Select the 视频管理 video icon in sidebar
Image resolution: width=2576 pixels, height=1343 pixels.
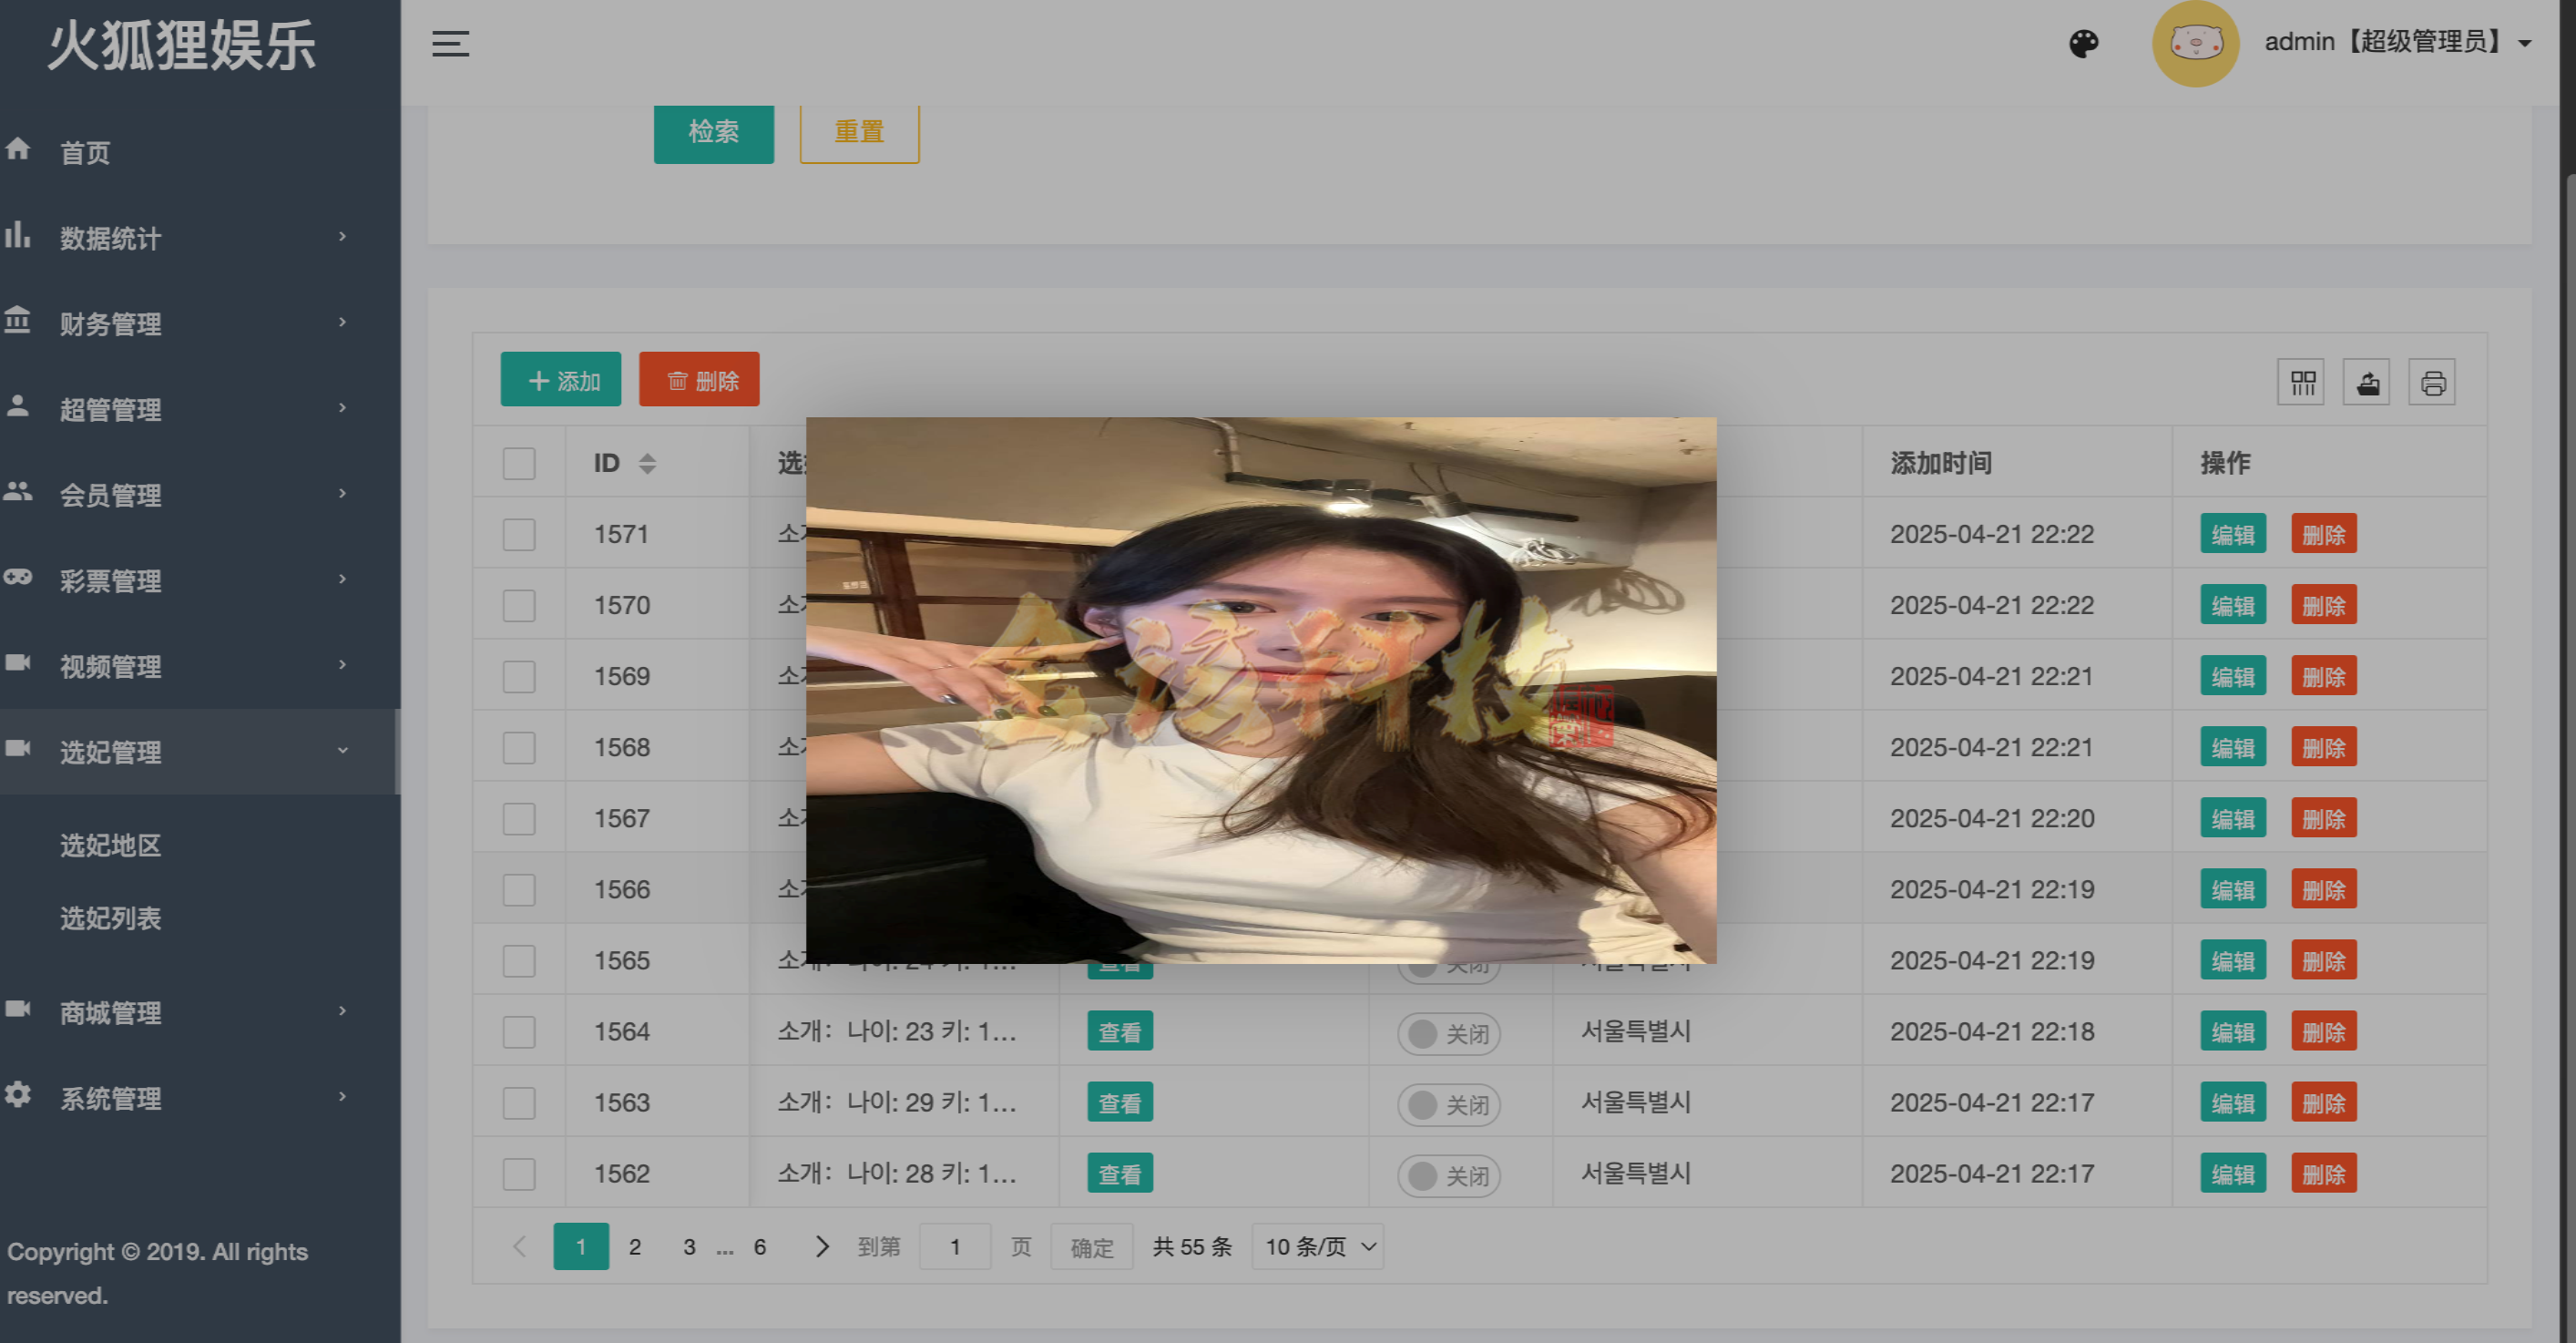coord(18,665)
